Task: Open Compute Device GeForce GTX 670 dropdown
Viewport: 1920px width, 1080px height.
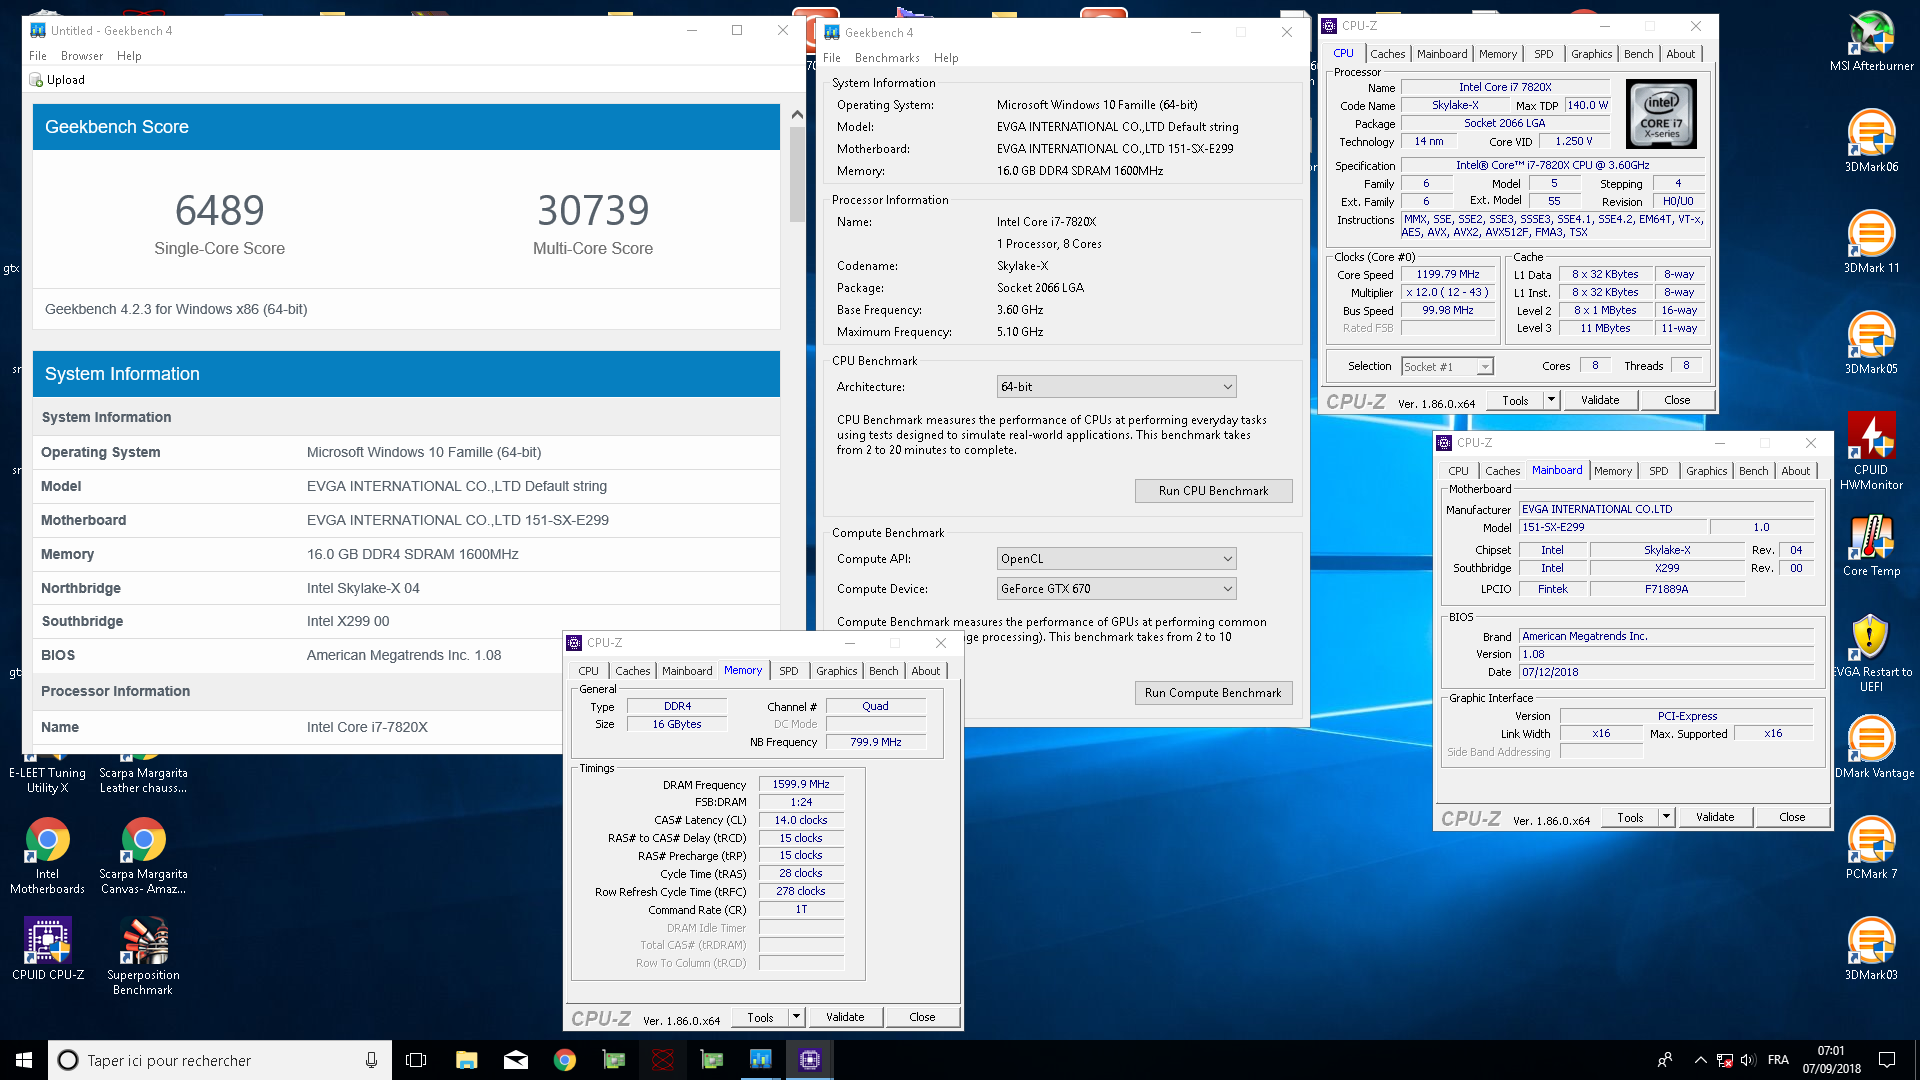Action: tap(1116, 589)
